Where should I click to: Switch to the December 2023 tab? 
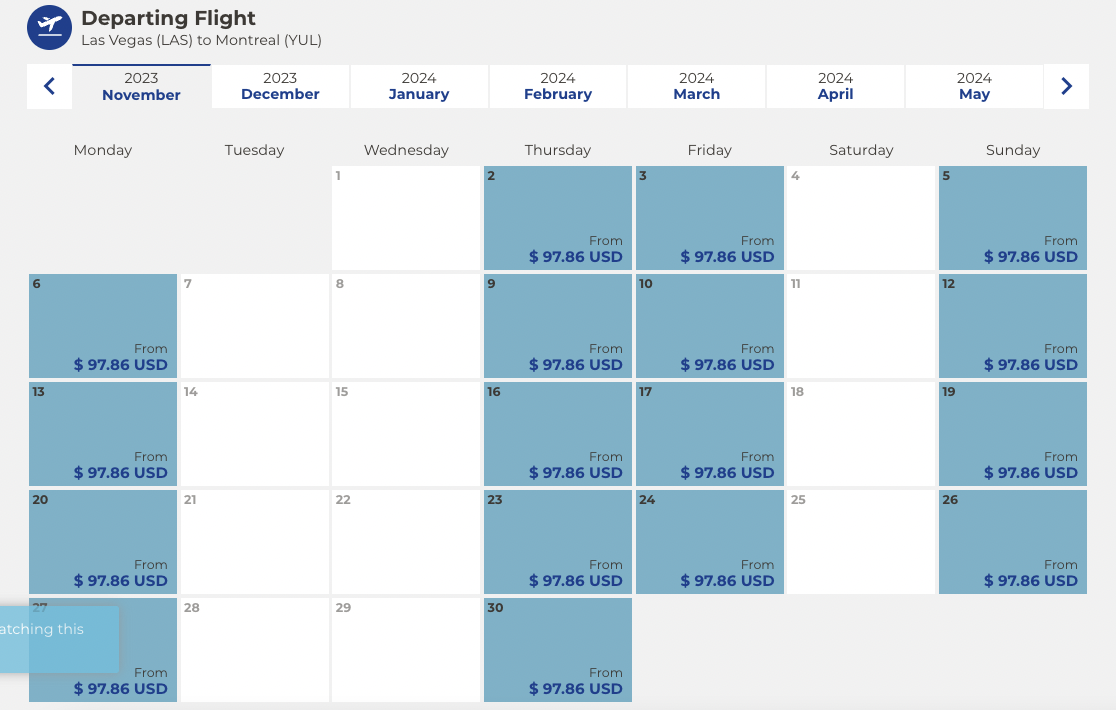[x=280, y=85]
